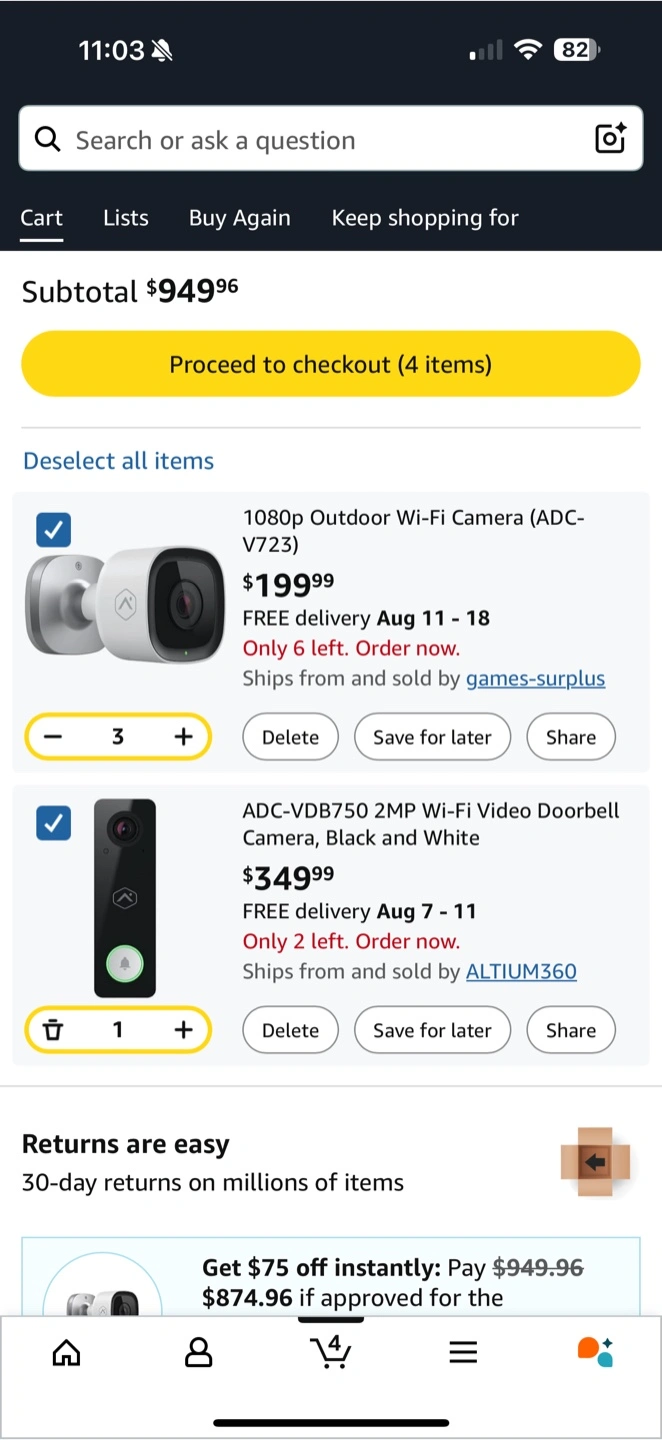
Task: Switch to the Lists tab
Action: (126, 218)
